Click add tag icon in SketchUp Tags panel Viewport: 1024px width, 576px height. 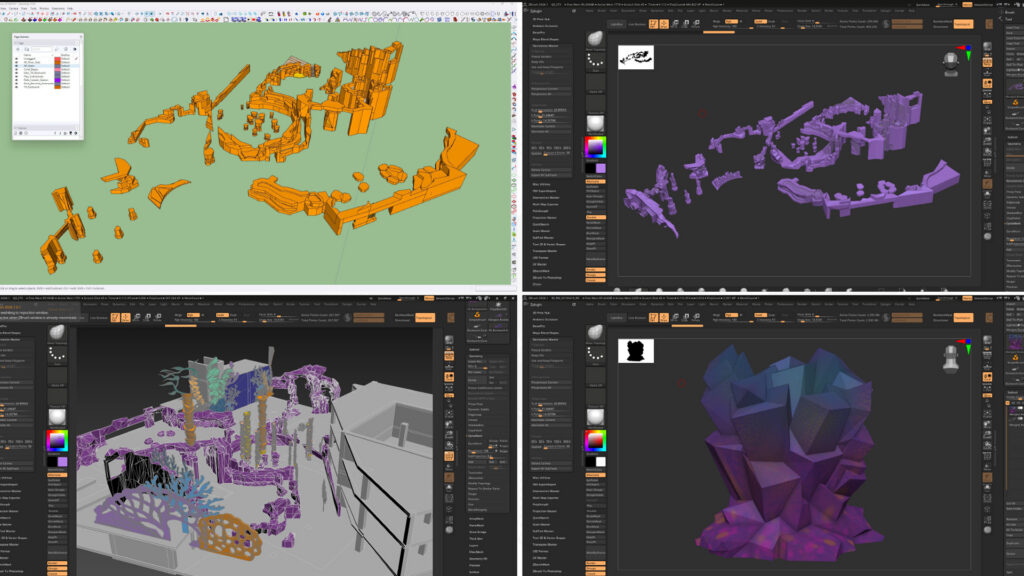(18, 48)
